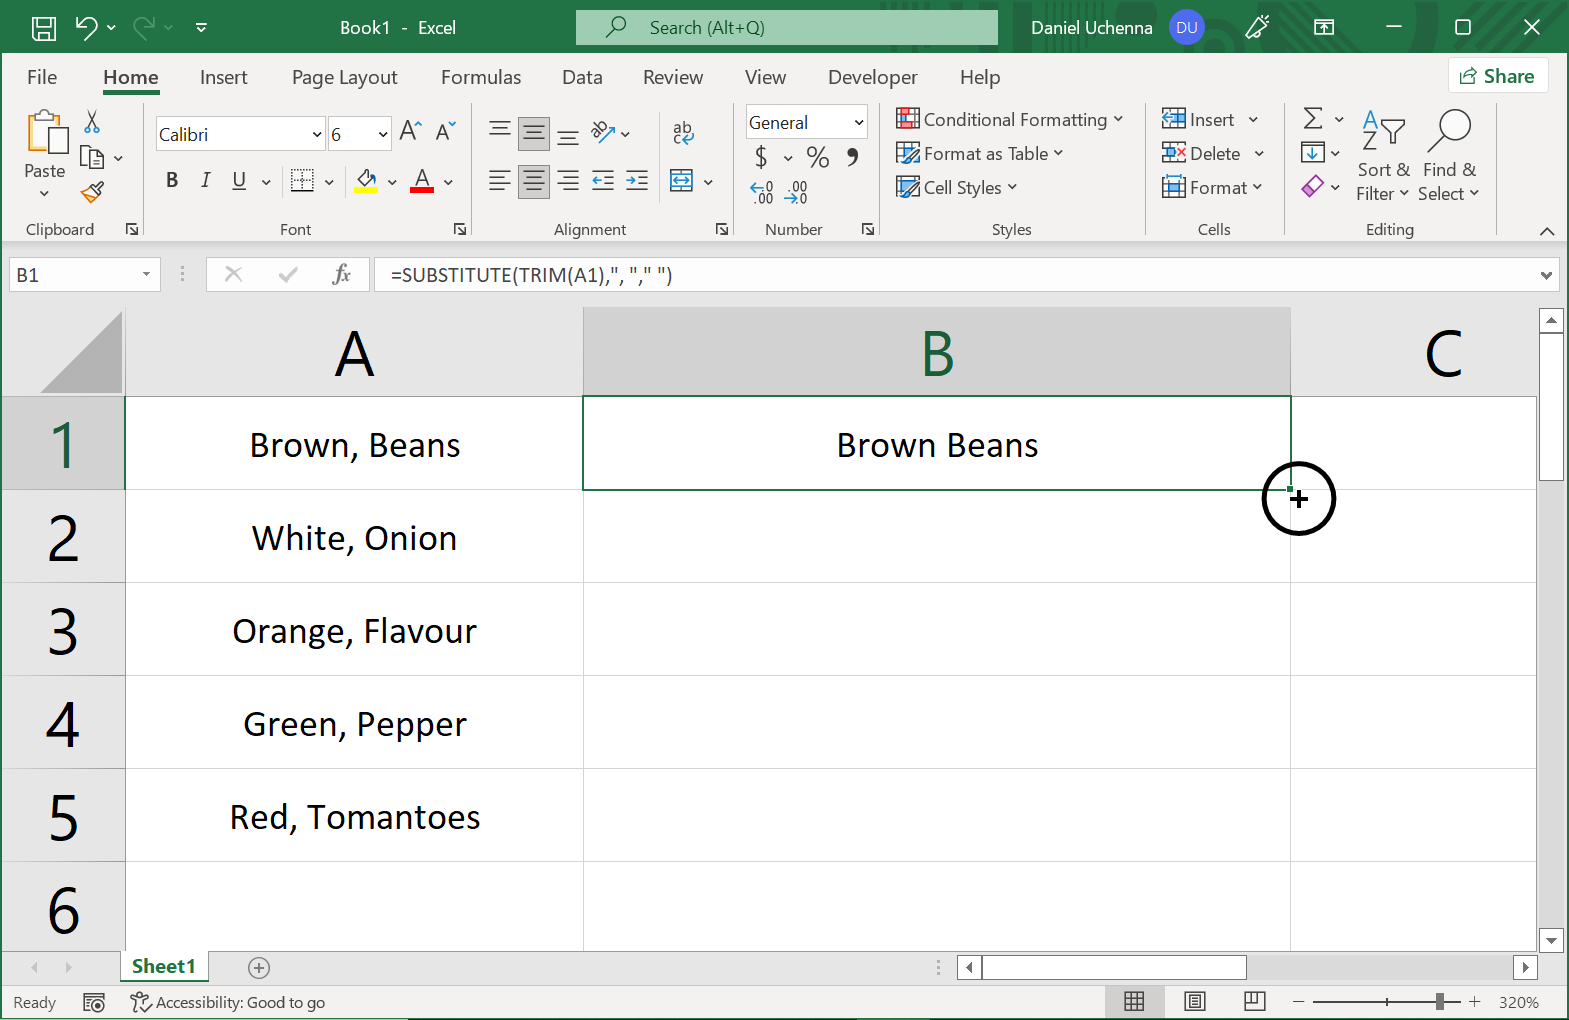Open the Conditional Formatting dropdown

coord(1010,119)
